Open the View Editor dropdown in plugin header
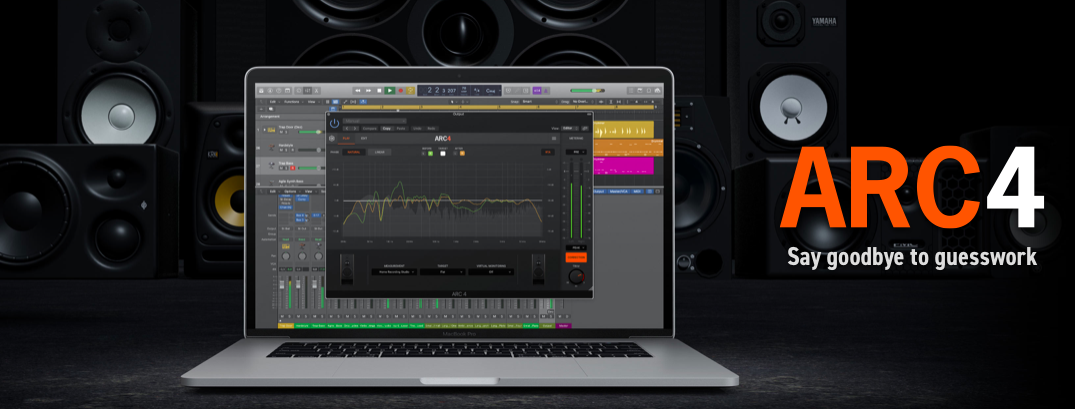Viewport: 1075px width, 409px height. click(570, 128)
